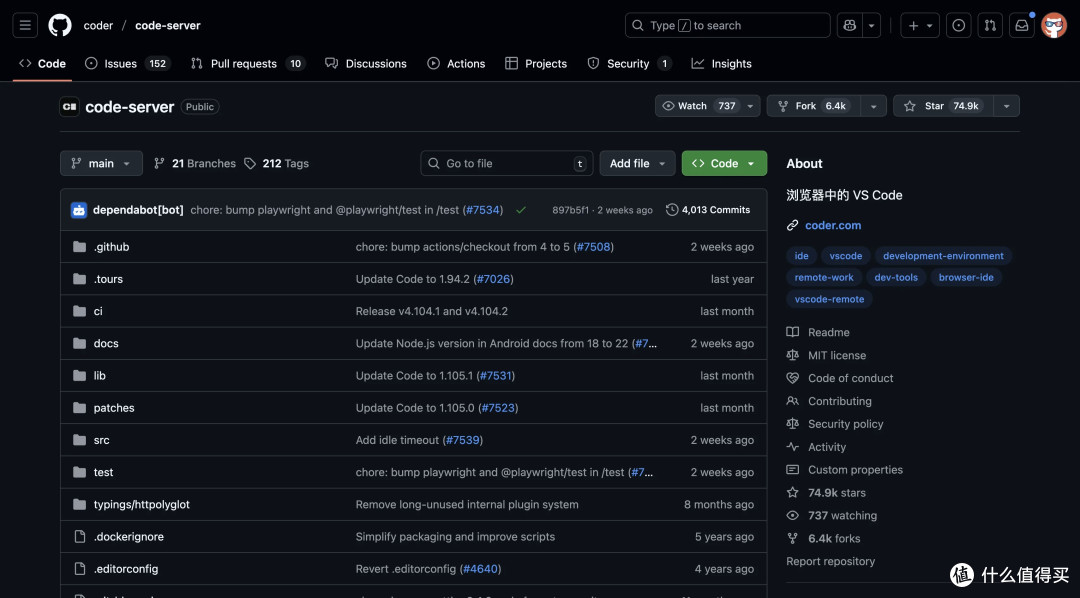This screenshot has width=1080, height=598.
Task: Expand the Star lists dropdown arrow
Action: pos(1006,106)
